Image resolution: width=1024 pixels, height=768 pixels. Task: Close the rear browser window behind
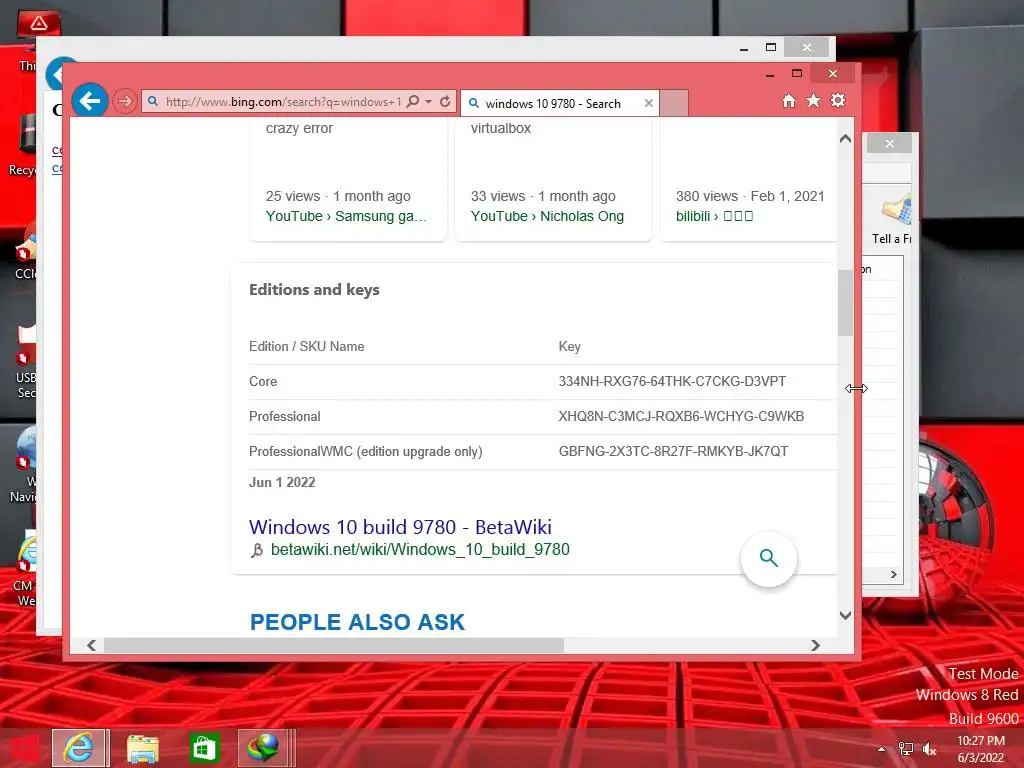pyautogui.click(x=807, y=47)
